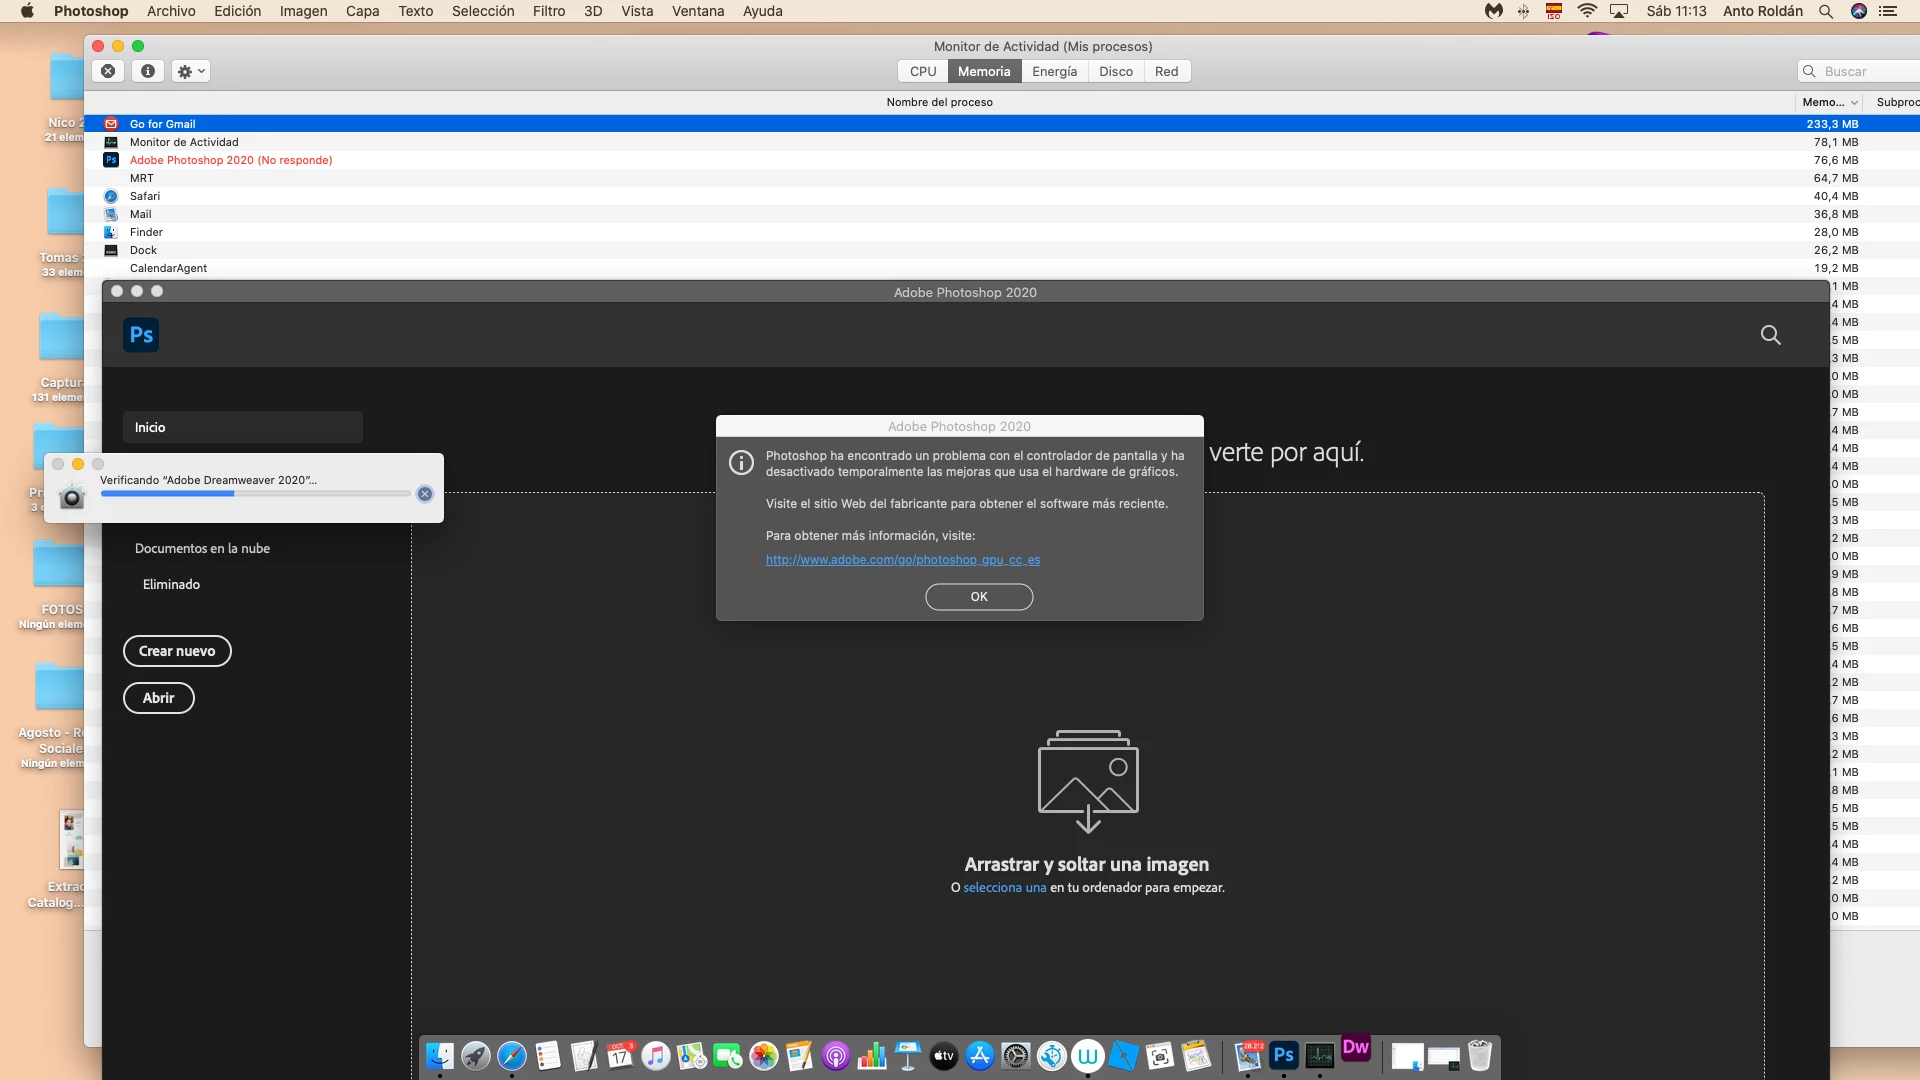
Task: Open Dreamweaver from the Dock
Action: [x=1356, y=1049]
